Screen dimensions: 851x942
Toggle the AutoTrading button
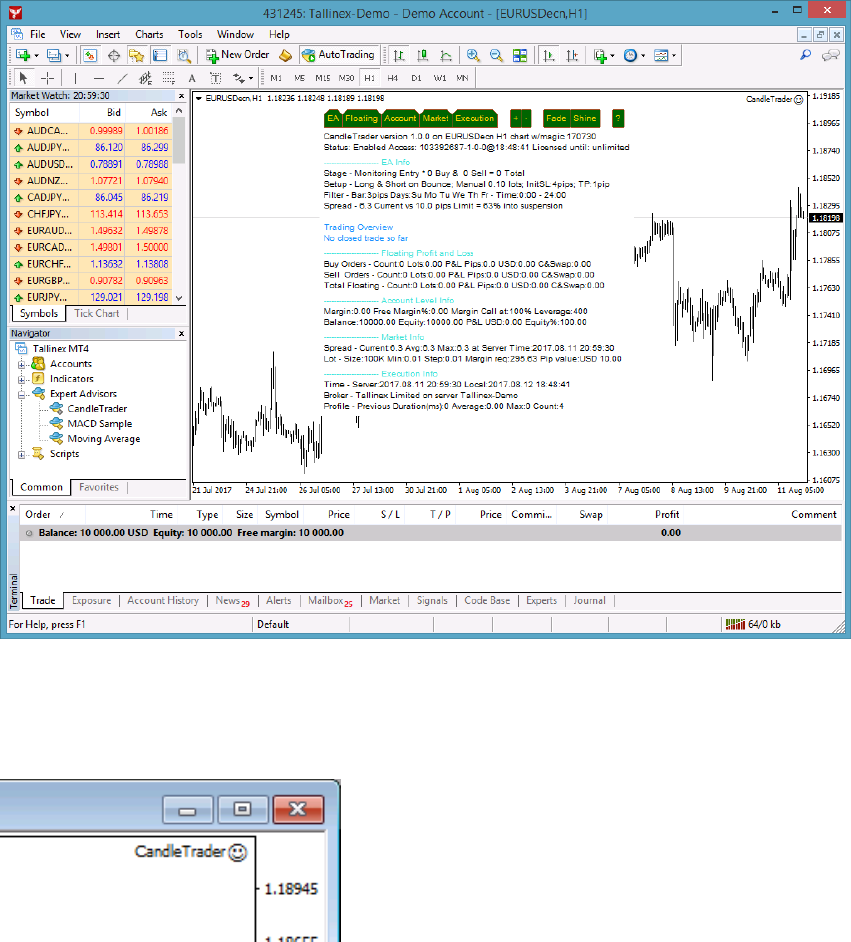click(339, 55)
